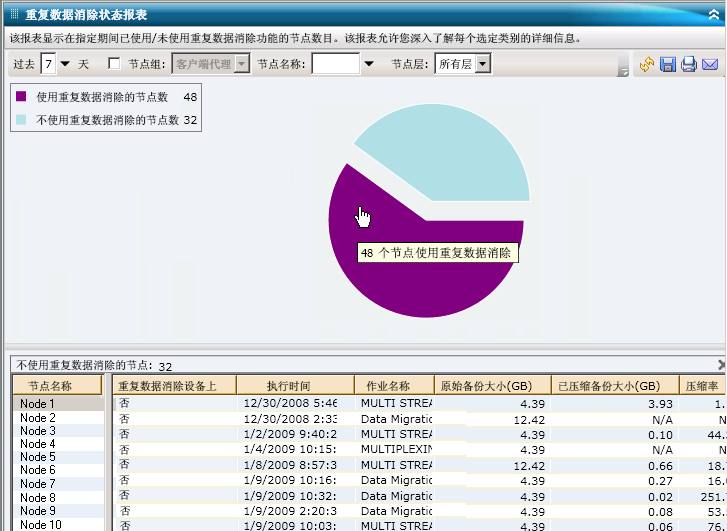Viewport: 727px width, 531px height.
Task: Click the toolbar resize grip icon
Action: tap(623, 71)
